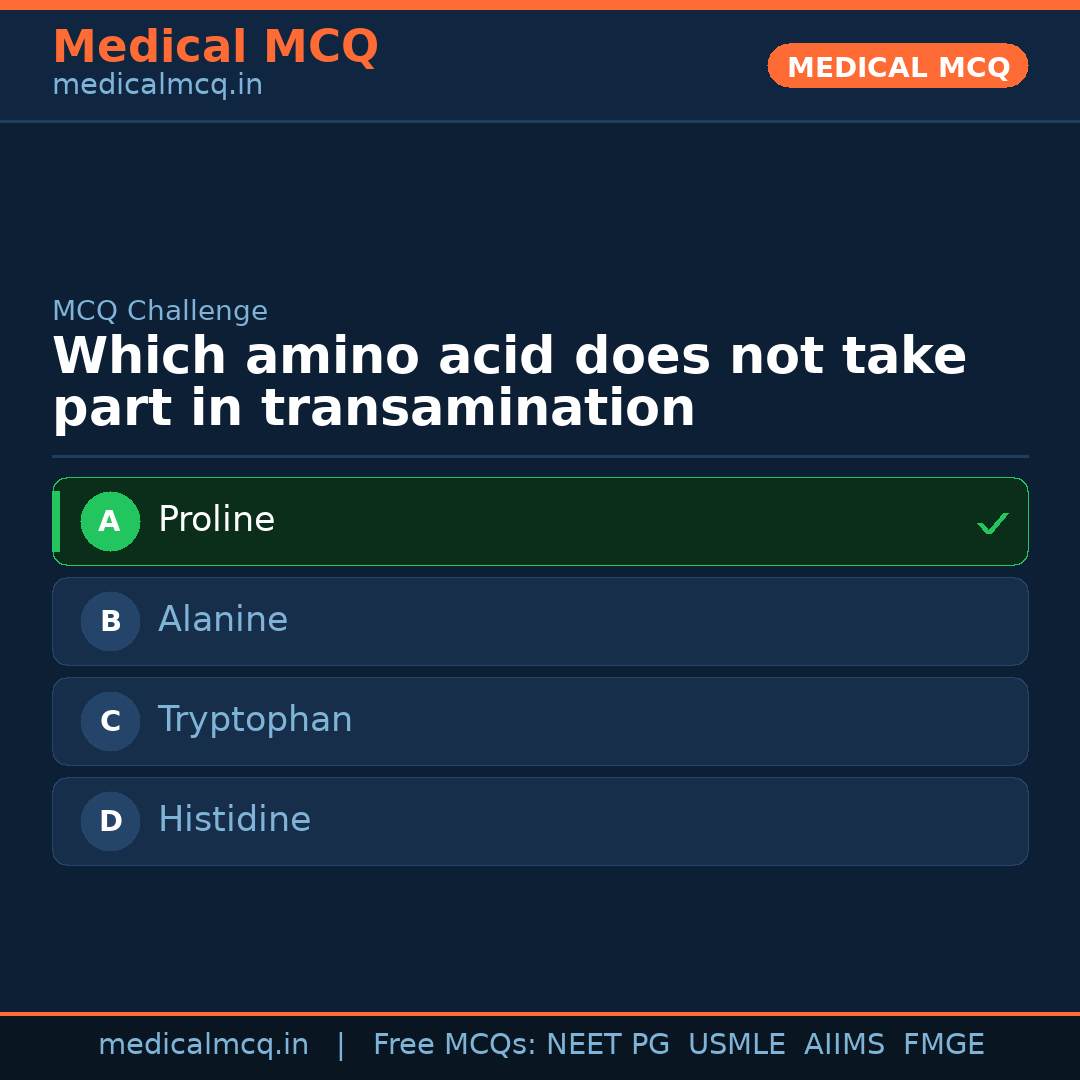Select the Proline answer text
This screenshot has height=1080, width=1080.
pos(216,520)
